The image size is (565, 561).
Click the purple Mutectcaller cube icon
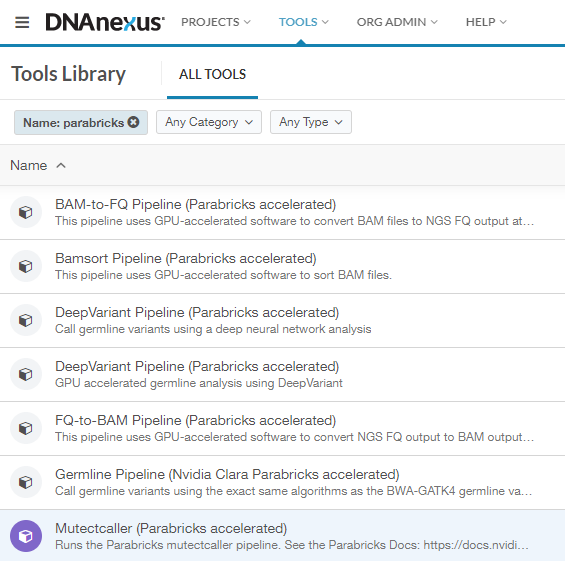coord(26,536)
